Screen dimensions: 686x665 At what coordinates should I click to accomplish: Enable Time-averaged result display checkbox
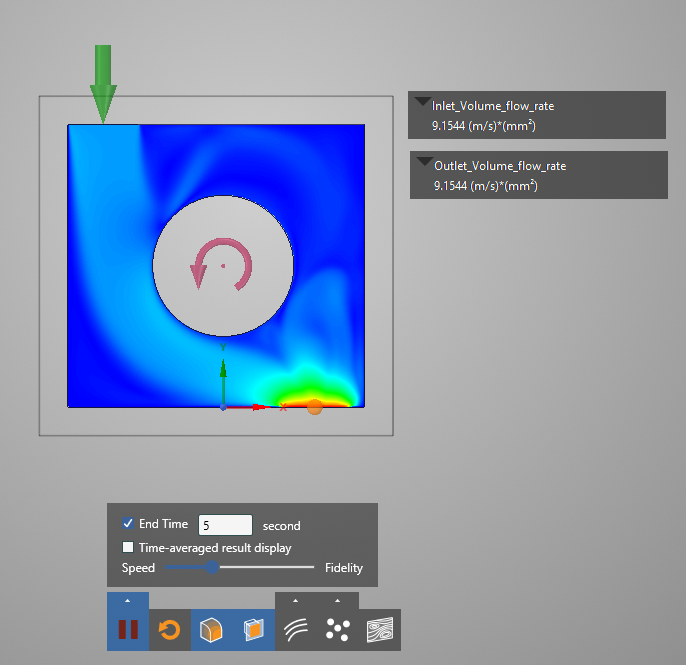pos(128,547)
